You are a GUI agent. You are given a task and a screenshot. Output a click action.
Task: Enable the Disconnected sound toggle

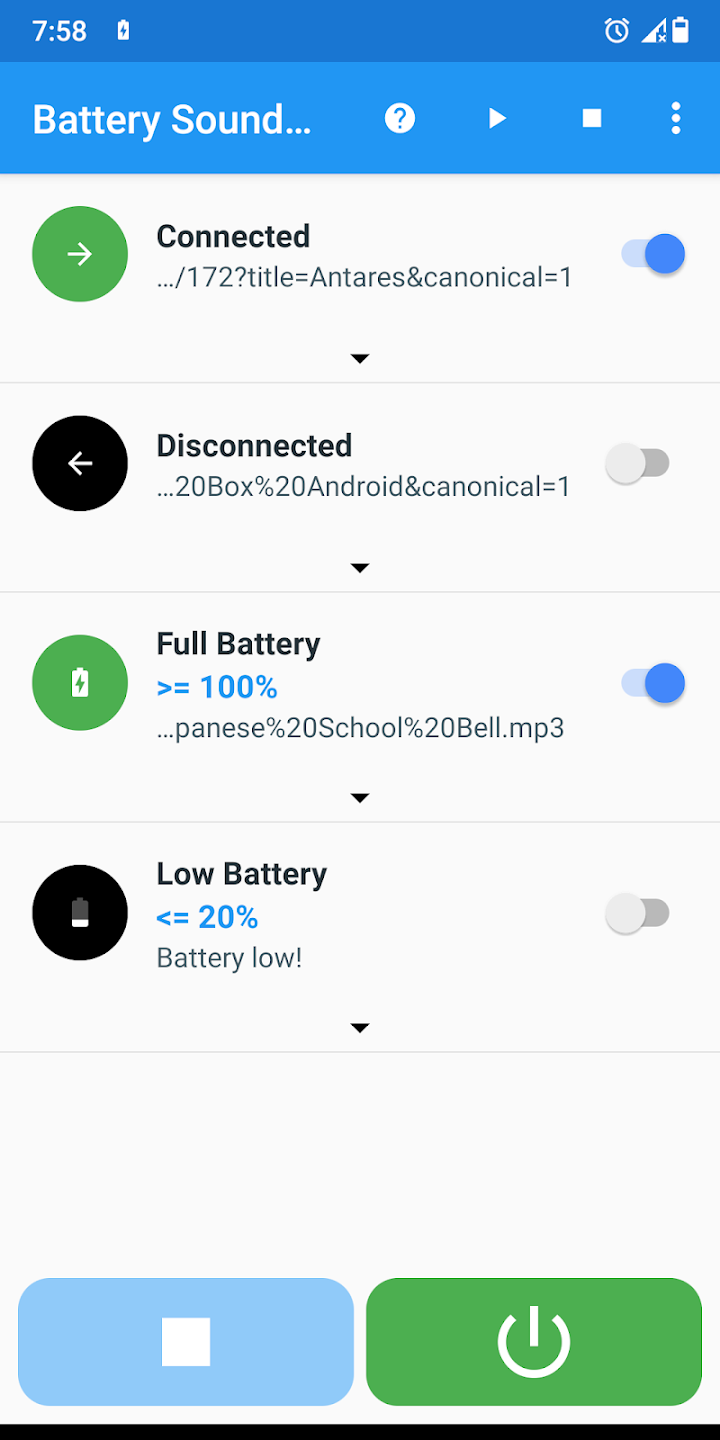tap(638, 464)
